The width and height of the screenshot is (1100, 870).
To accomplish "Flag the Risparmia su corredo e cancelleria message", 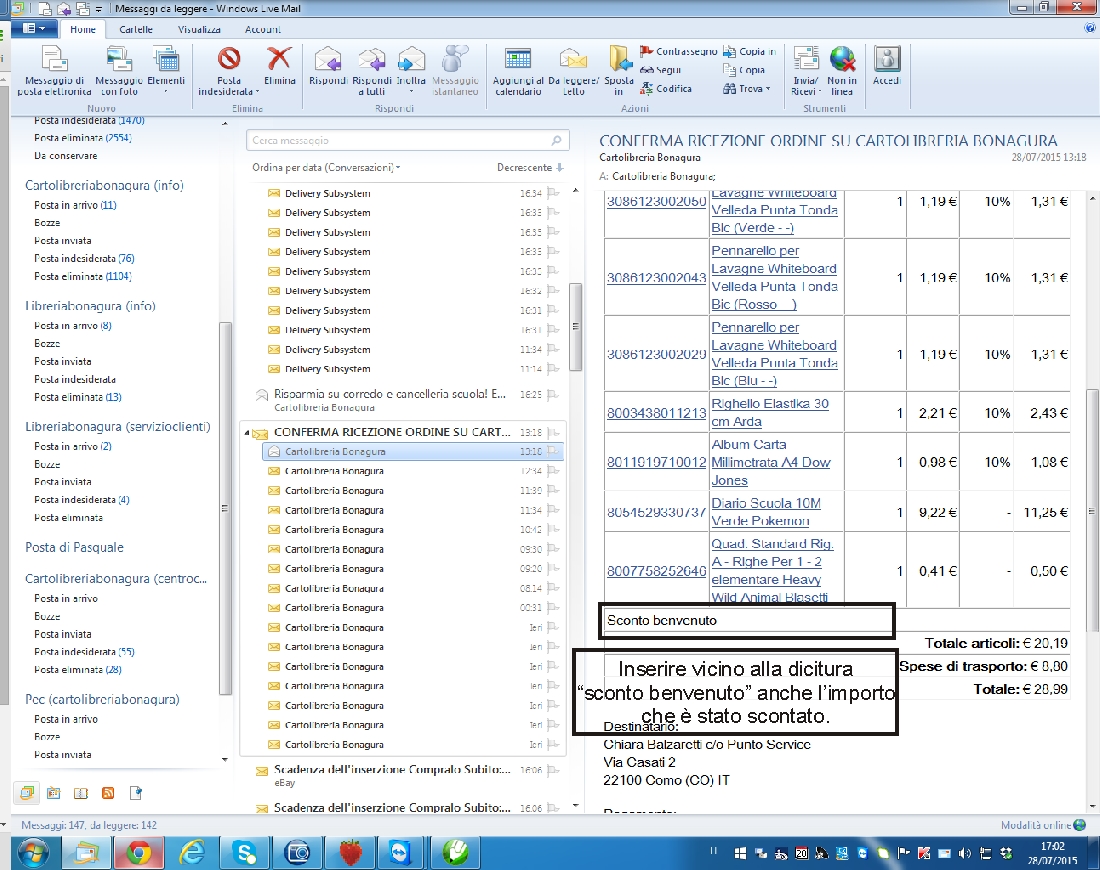I will 553,394.
